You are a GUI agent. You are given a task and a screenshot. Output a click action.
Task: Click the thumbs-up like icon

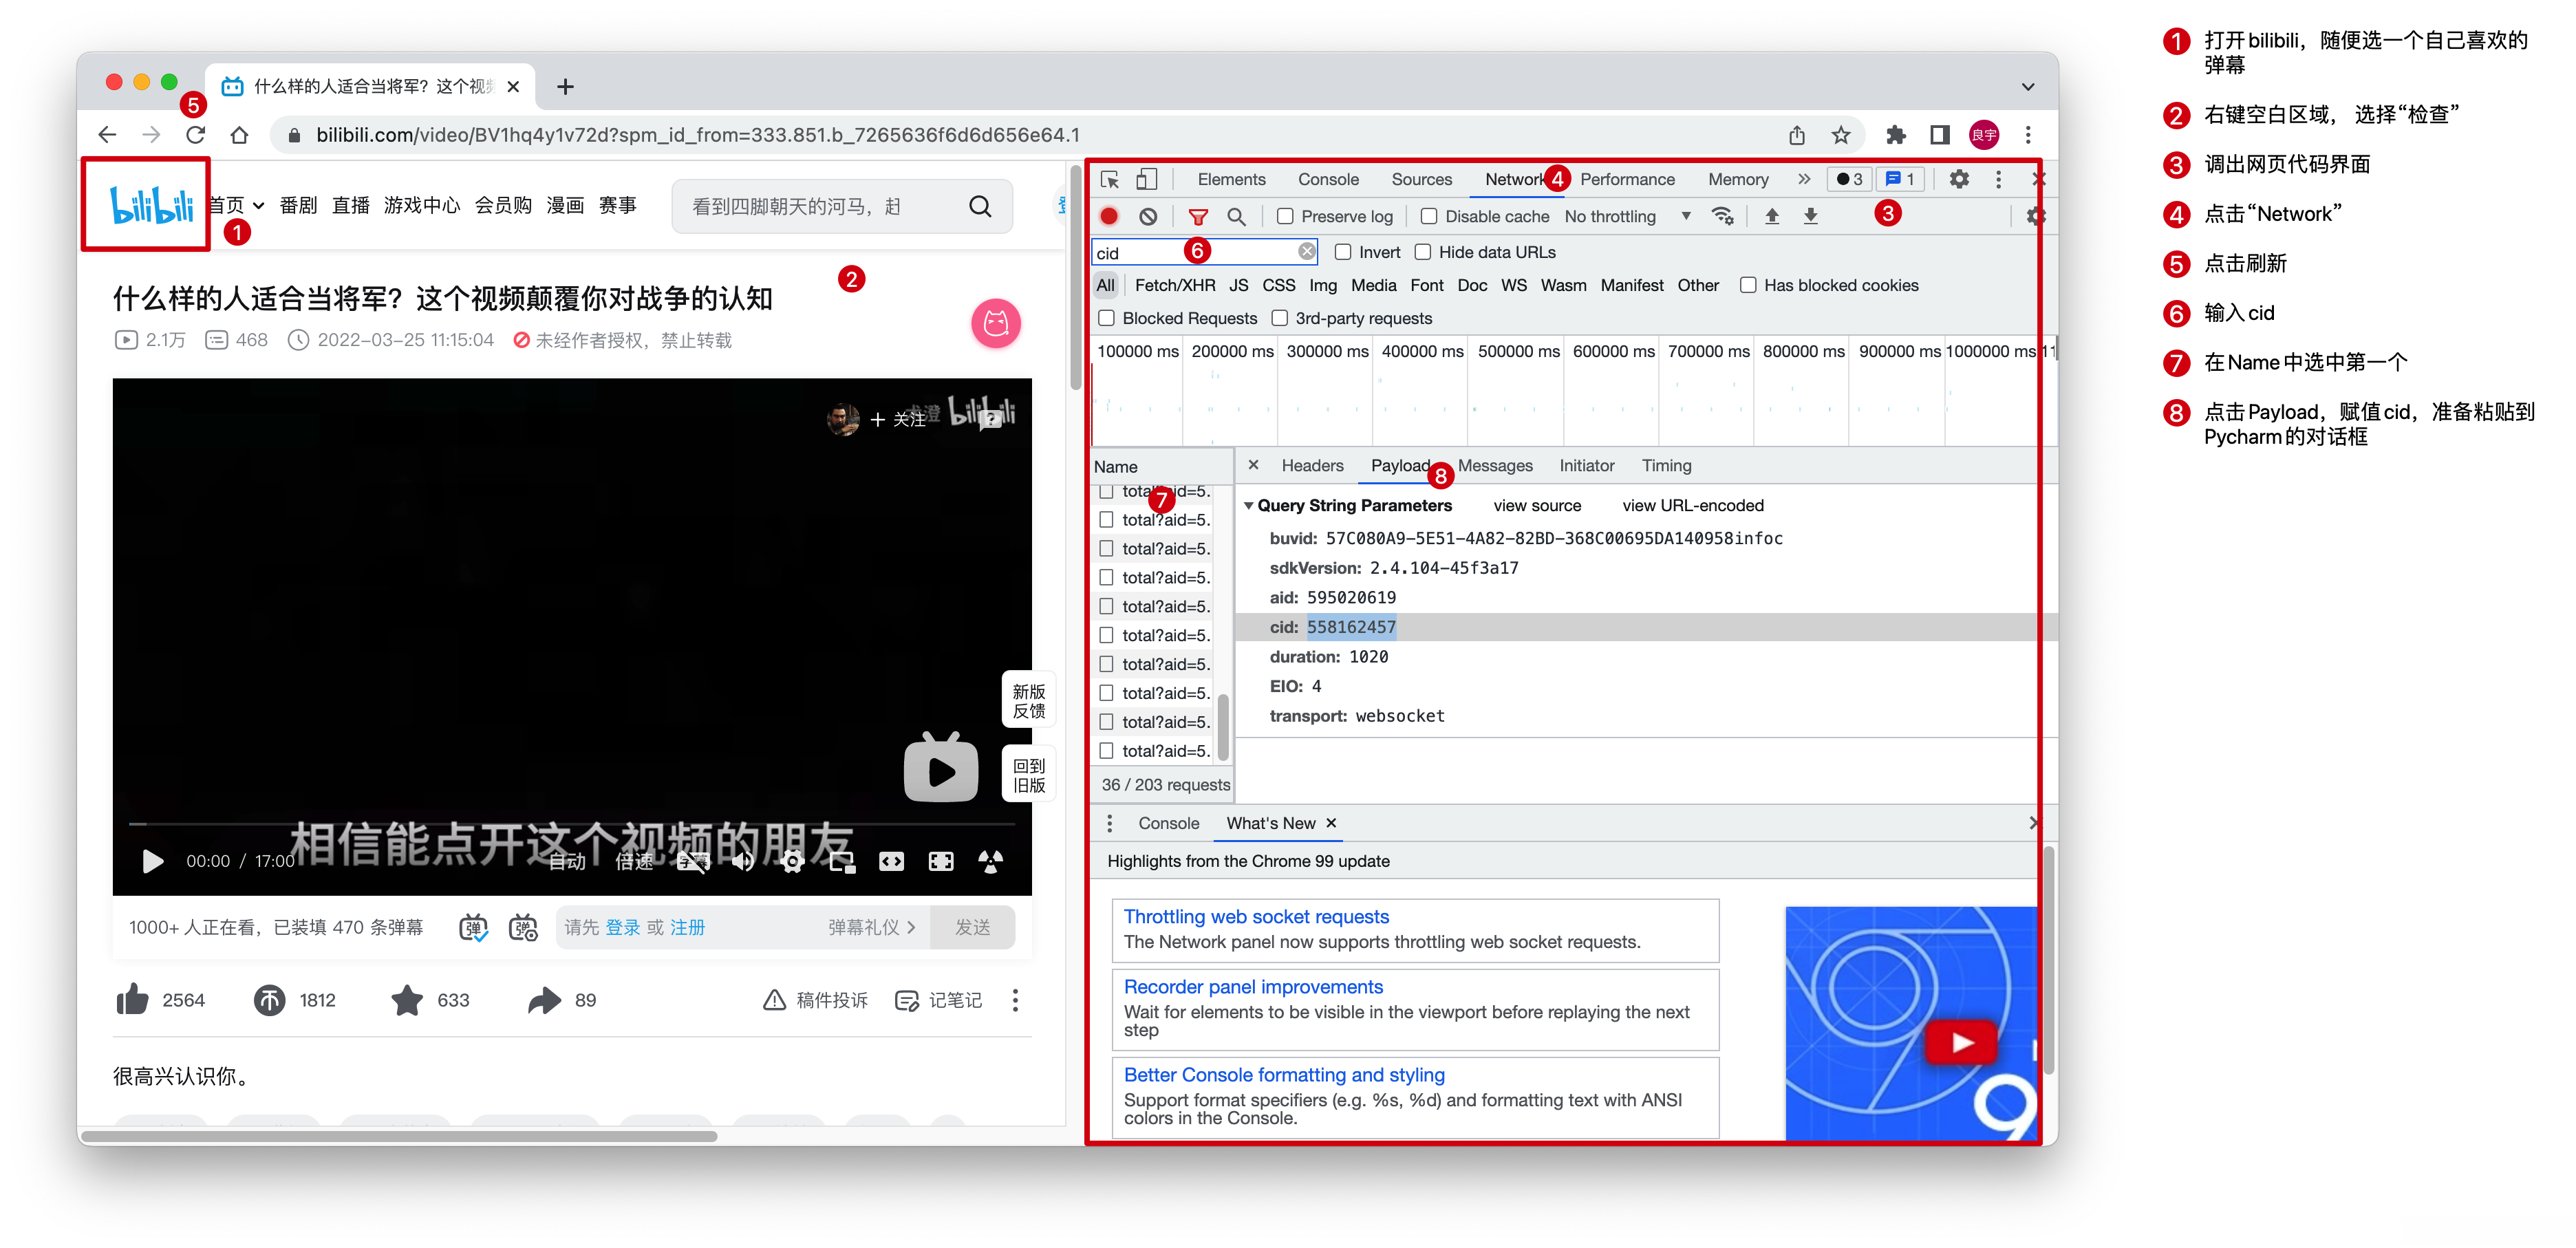click(132, 1000)
